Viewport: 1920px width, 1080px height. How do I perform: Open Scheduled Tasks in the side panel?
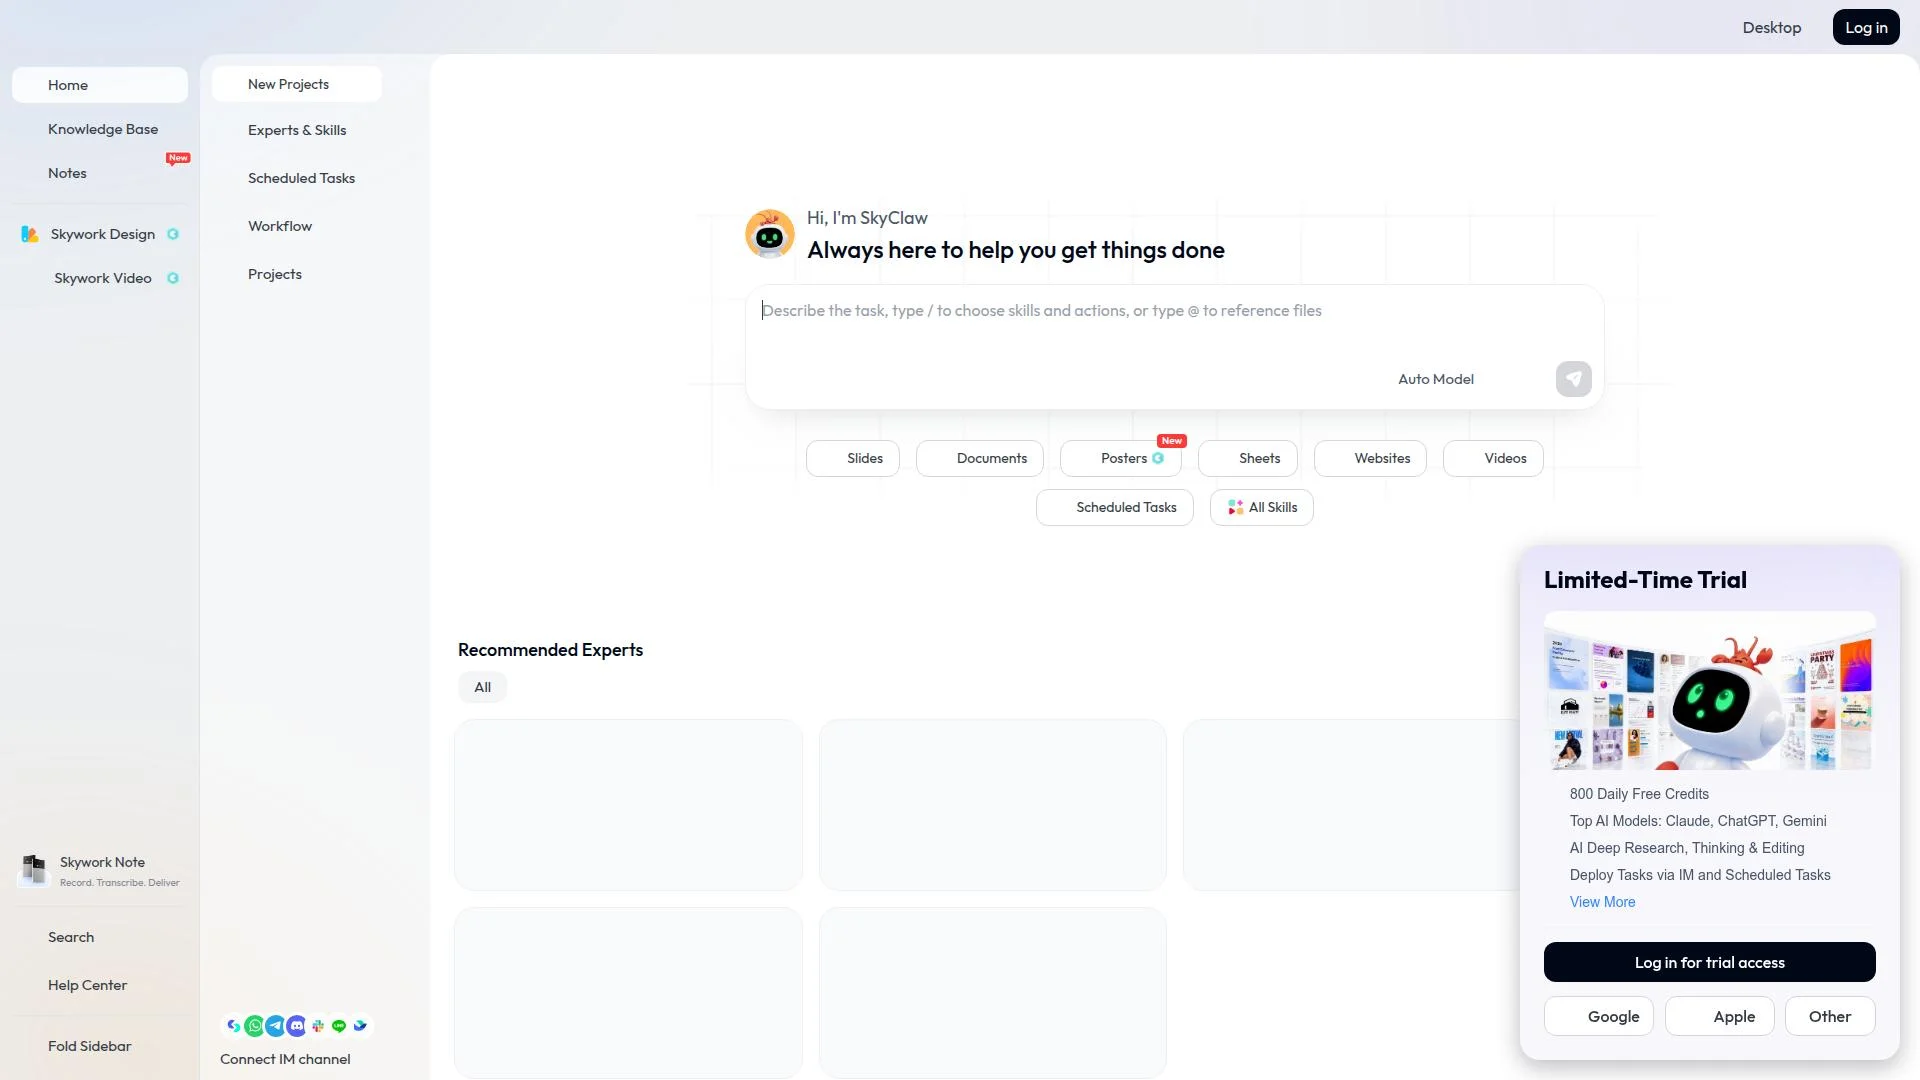(x=297, y=178)
